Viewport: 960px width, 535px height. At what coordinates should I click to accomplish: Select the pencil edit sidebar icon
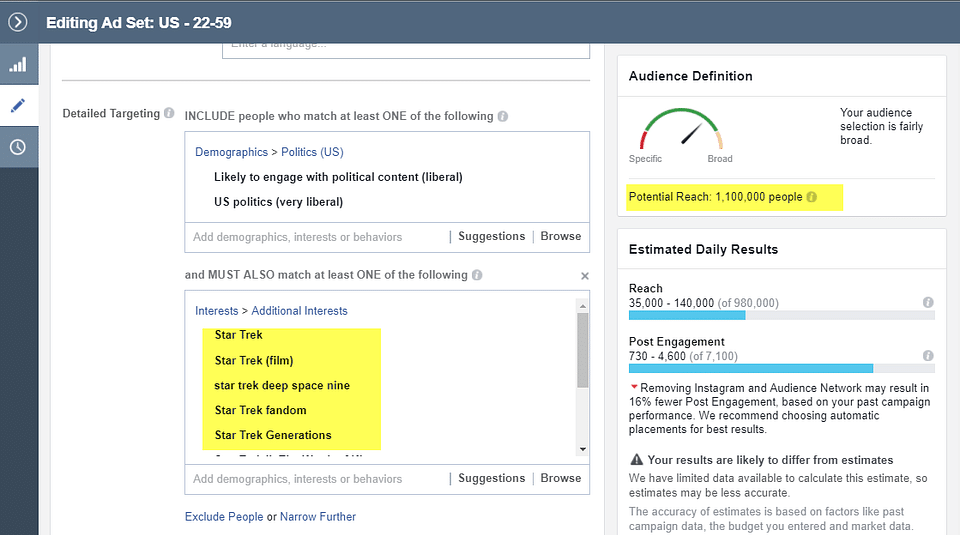(x=18, y=106)
